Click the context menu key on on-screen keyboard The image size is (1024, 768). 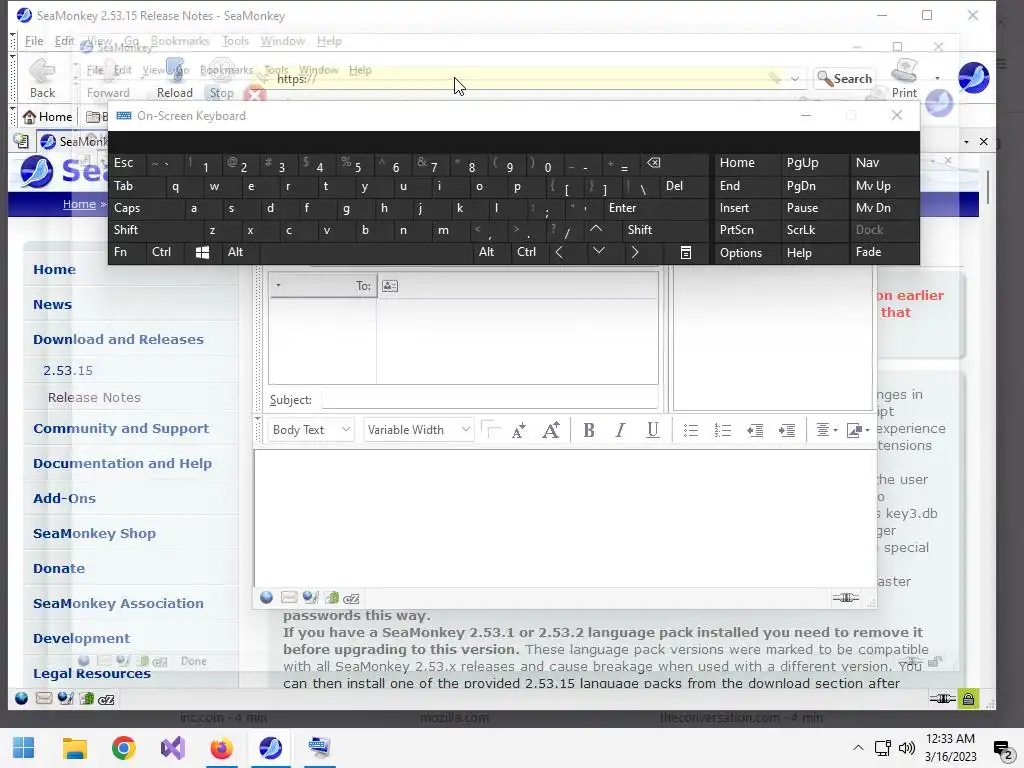(x=686, y=252)
